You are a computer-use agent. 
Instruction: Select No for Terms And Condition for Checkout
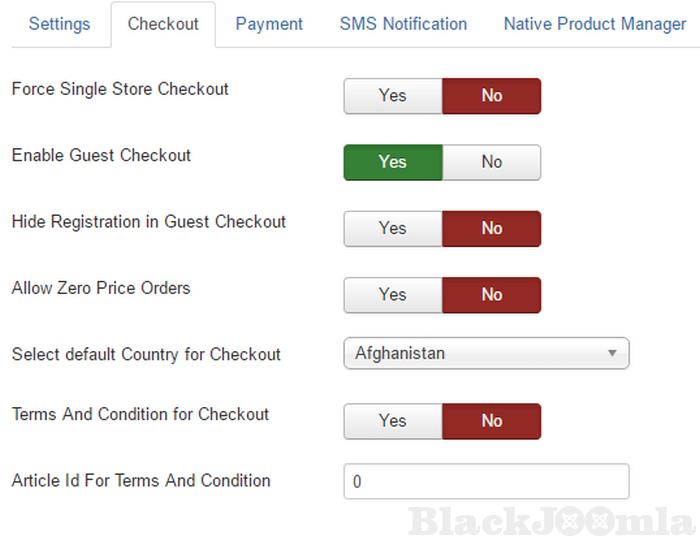[492, 421]
